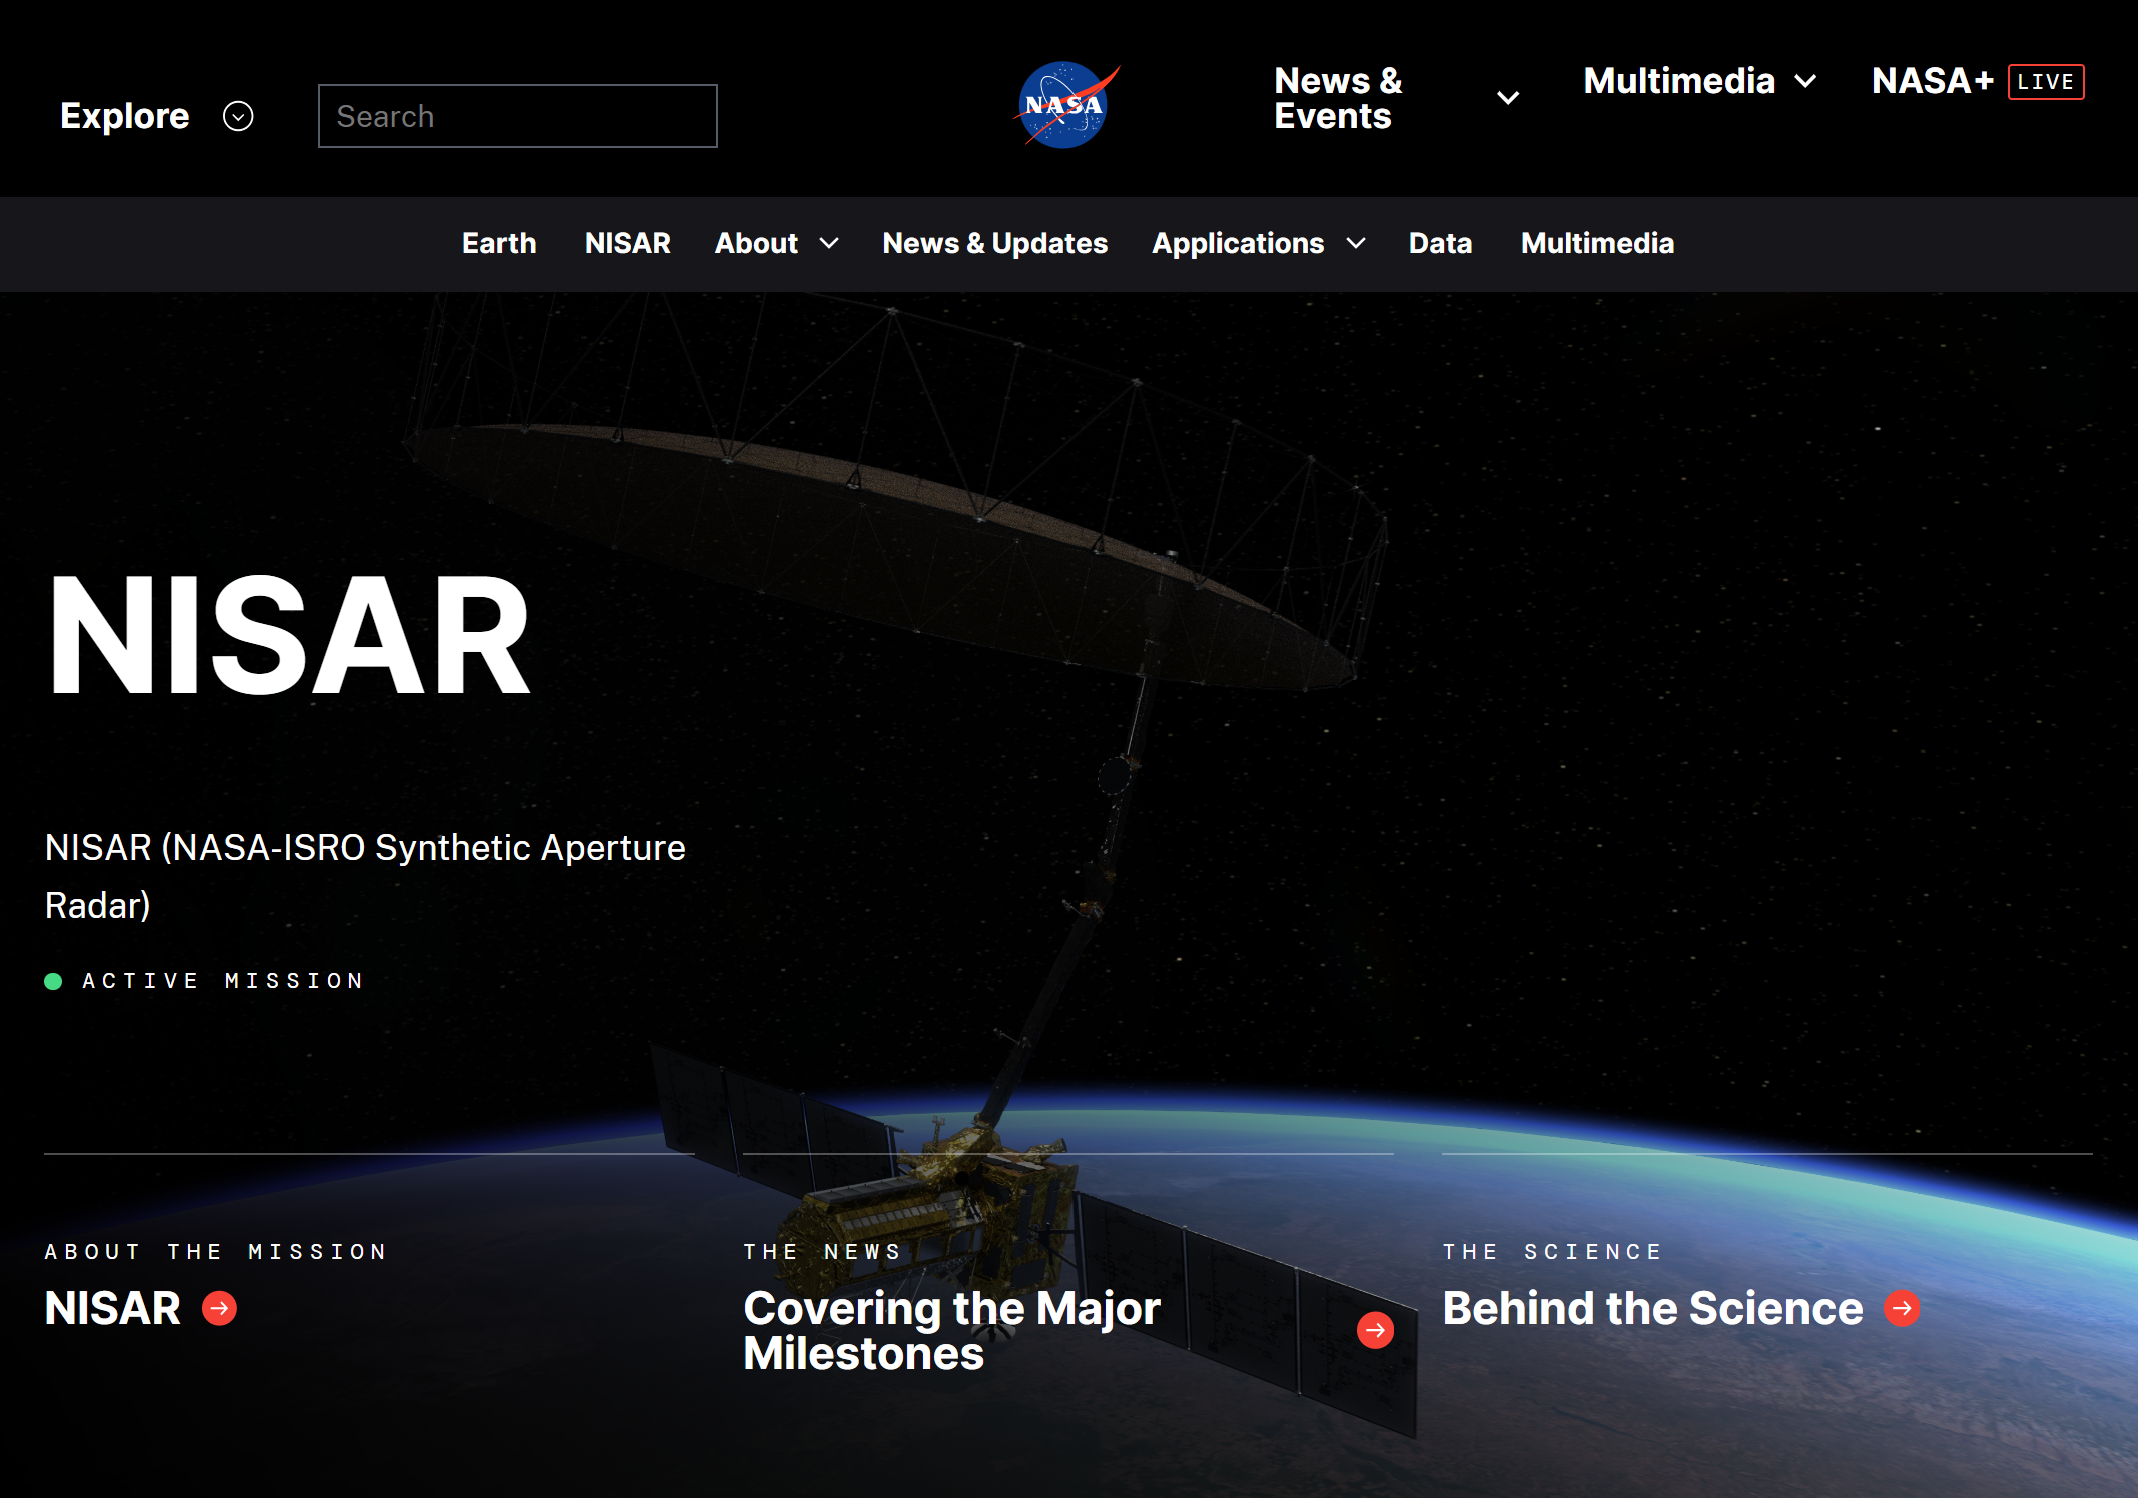Click the Explore circle chevron icon

tap(238, 116)
